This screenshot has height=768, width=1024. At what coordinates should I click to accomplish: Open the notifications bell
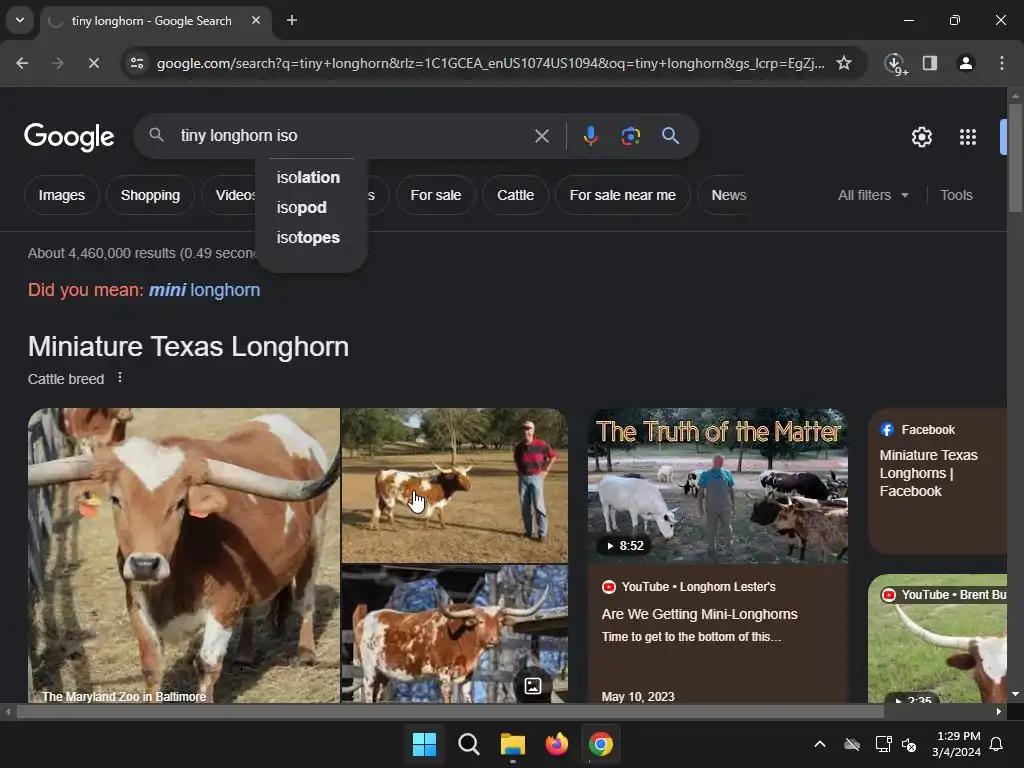pos(997,744)
